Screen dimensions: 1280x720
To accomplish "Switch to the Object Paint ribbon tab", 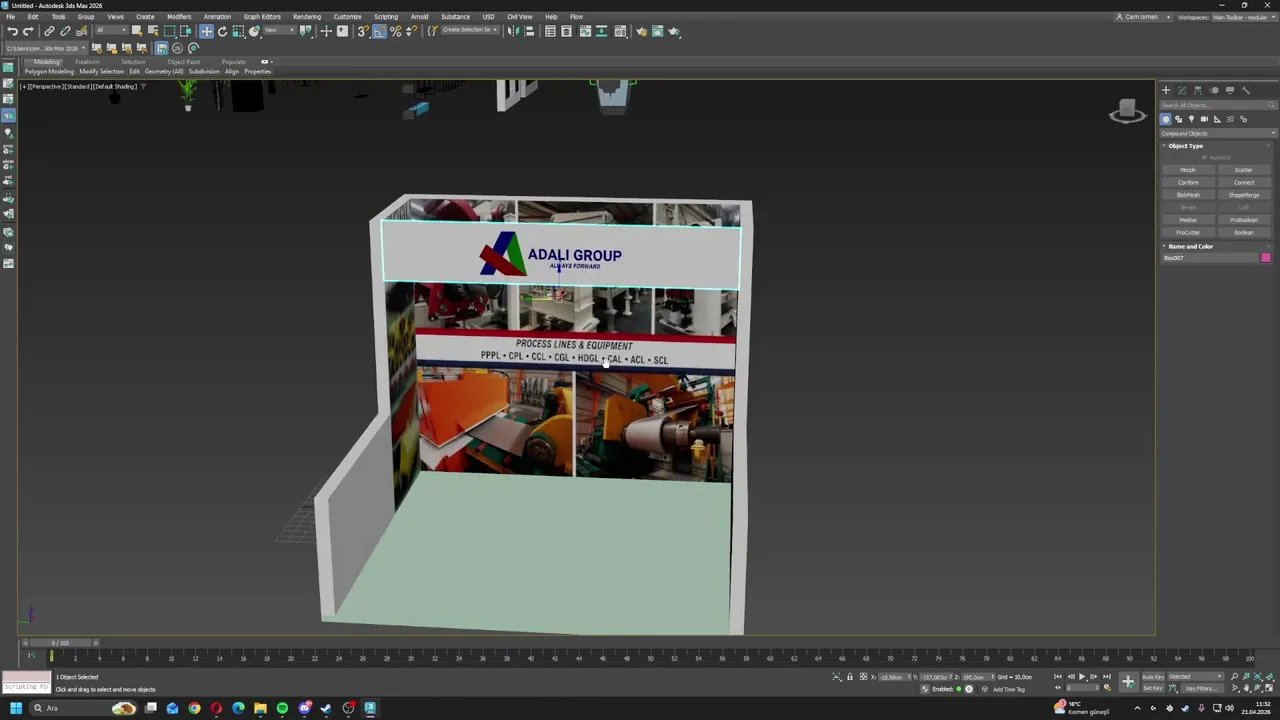I will point(183,62).
